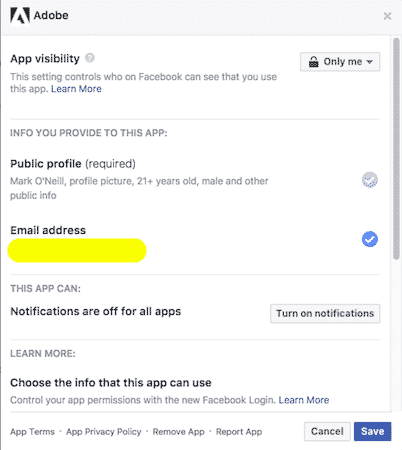Save the app settings

pyautogui.click(x=373, y=431)
